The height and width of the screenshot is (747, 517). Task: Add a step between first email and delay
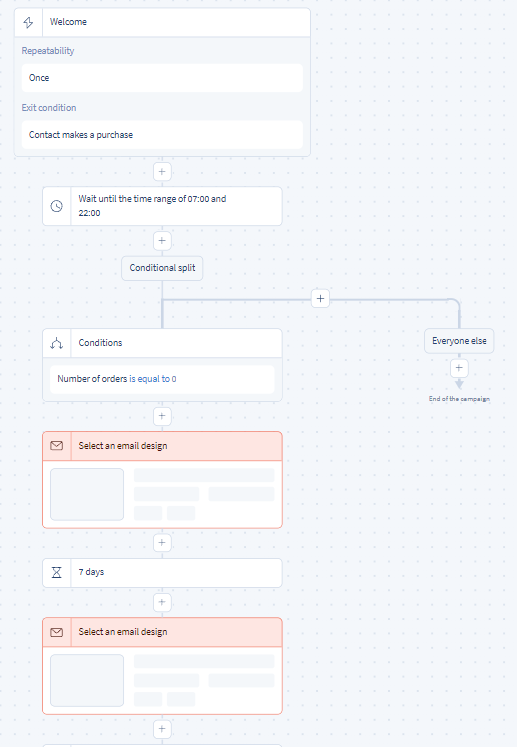click(x=162, y=543)
